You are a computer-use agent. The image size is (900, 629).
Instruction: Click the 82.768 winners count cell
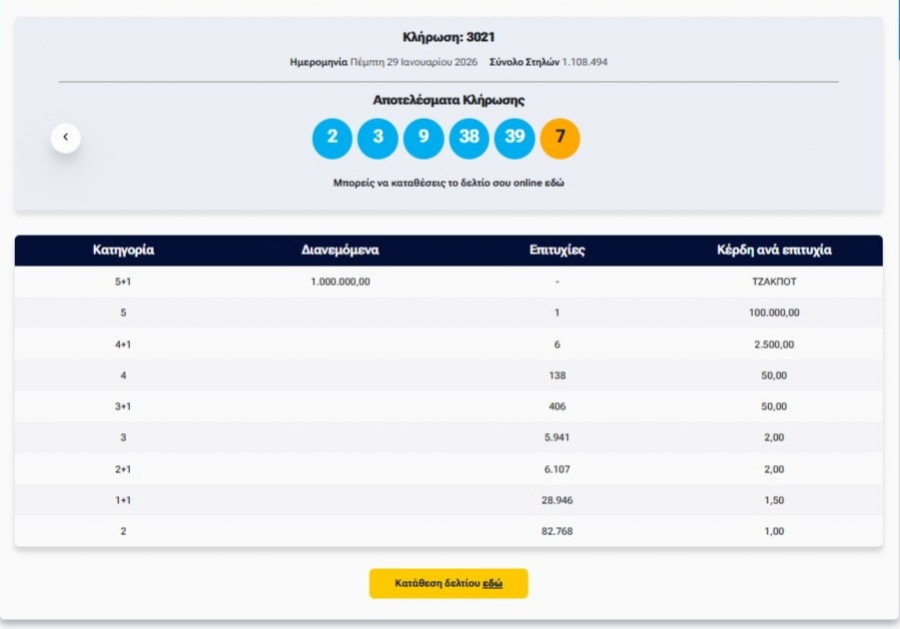click(x=557, y=531)
